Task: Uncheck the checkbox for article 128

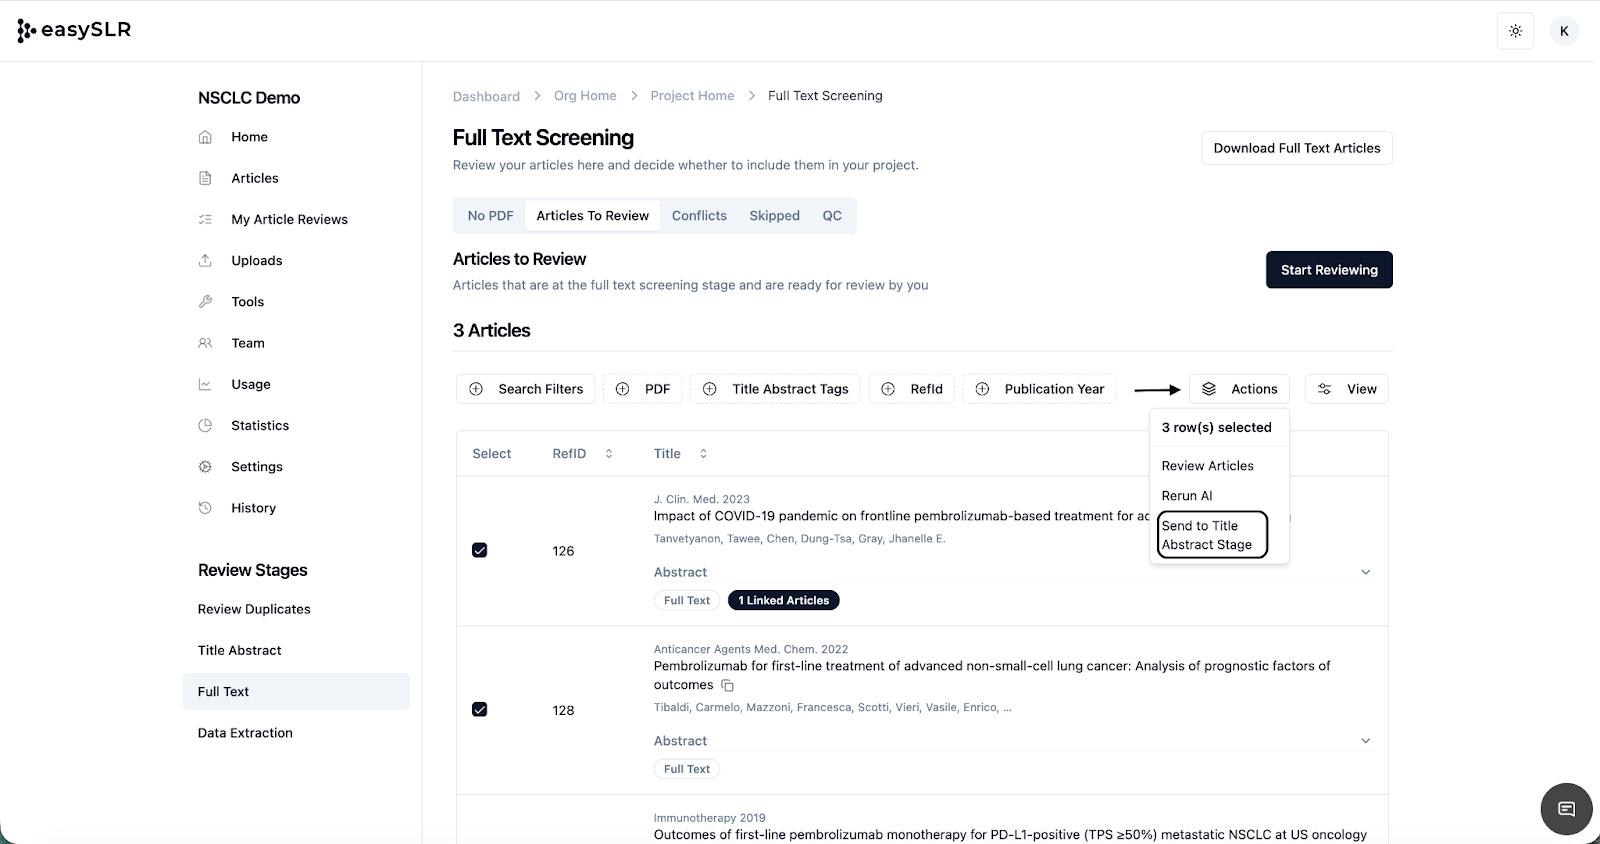Action: click(480, 710)
